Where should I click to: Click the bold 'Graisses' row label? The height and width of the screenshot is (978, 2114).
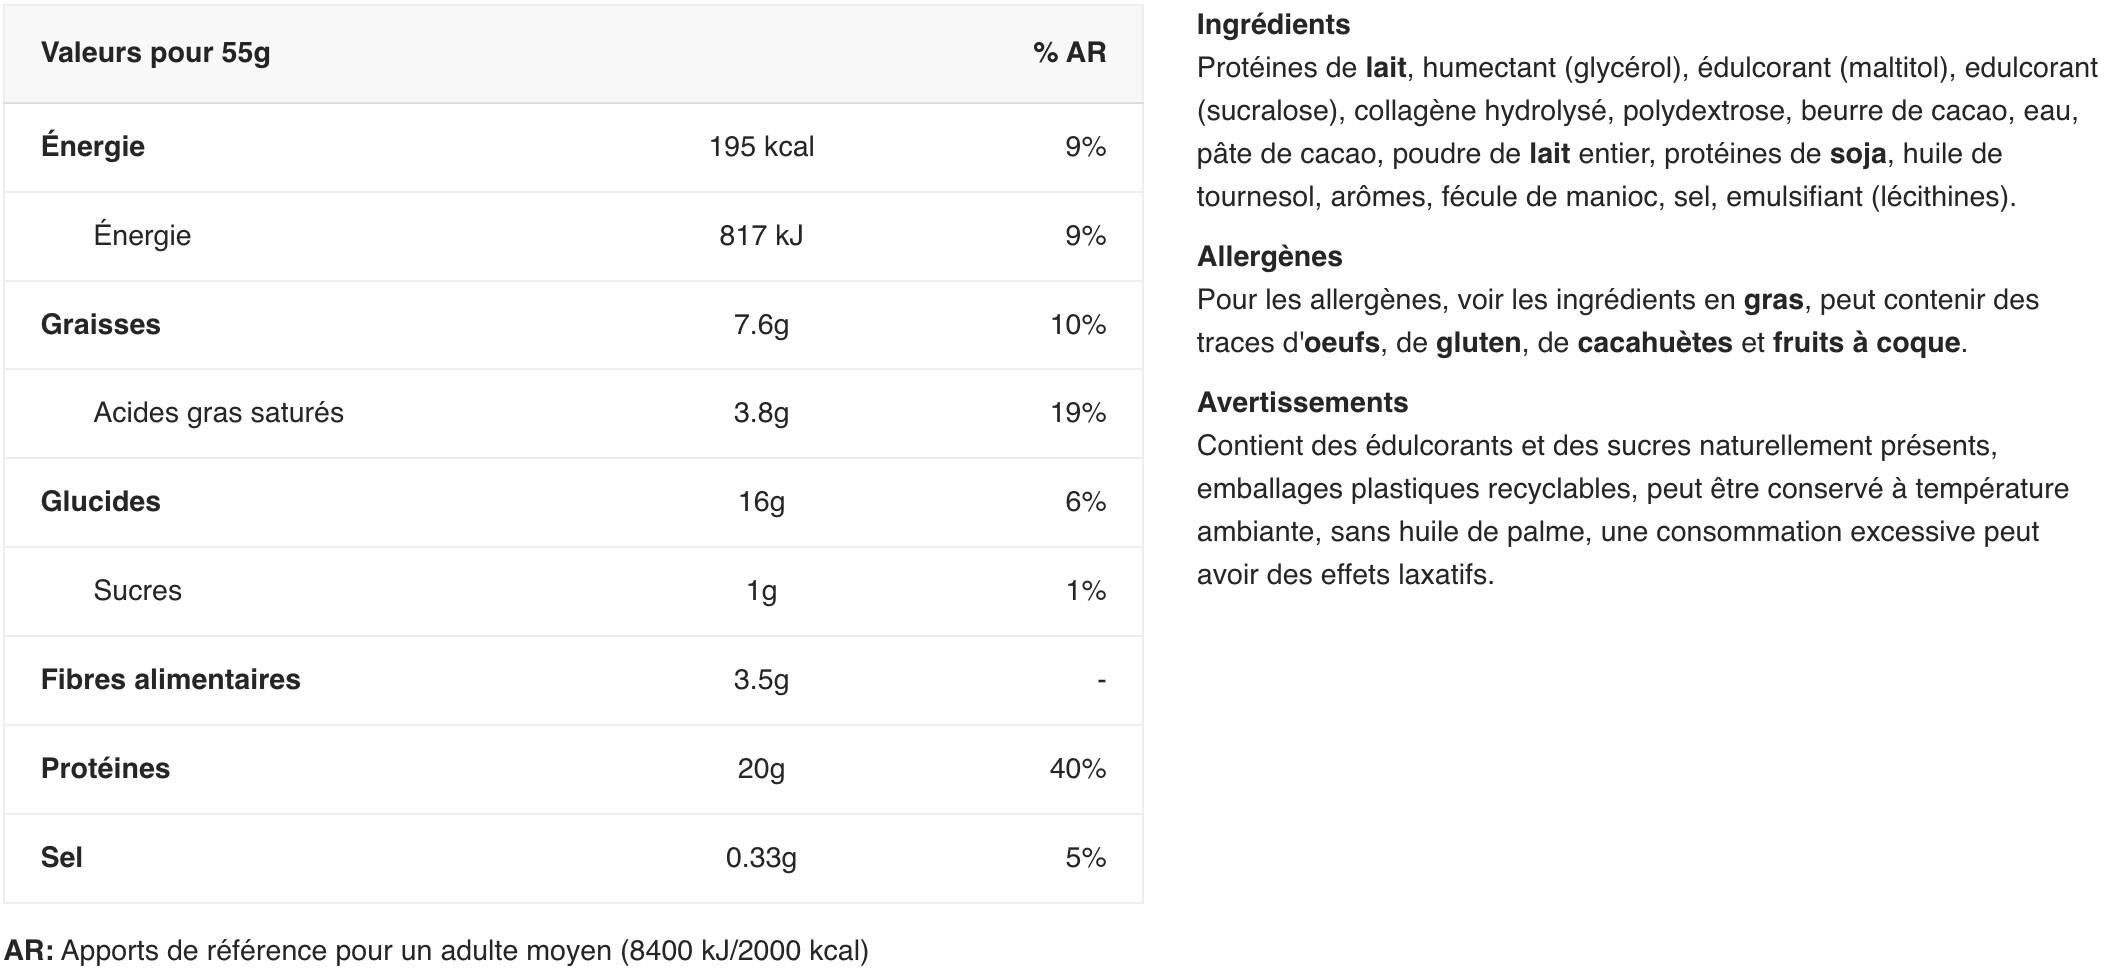pyautogui.click(x=100, y=325)
